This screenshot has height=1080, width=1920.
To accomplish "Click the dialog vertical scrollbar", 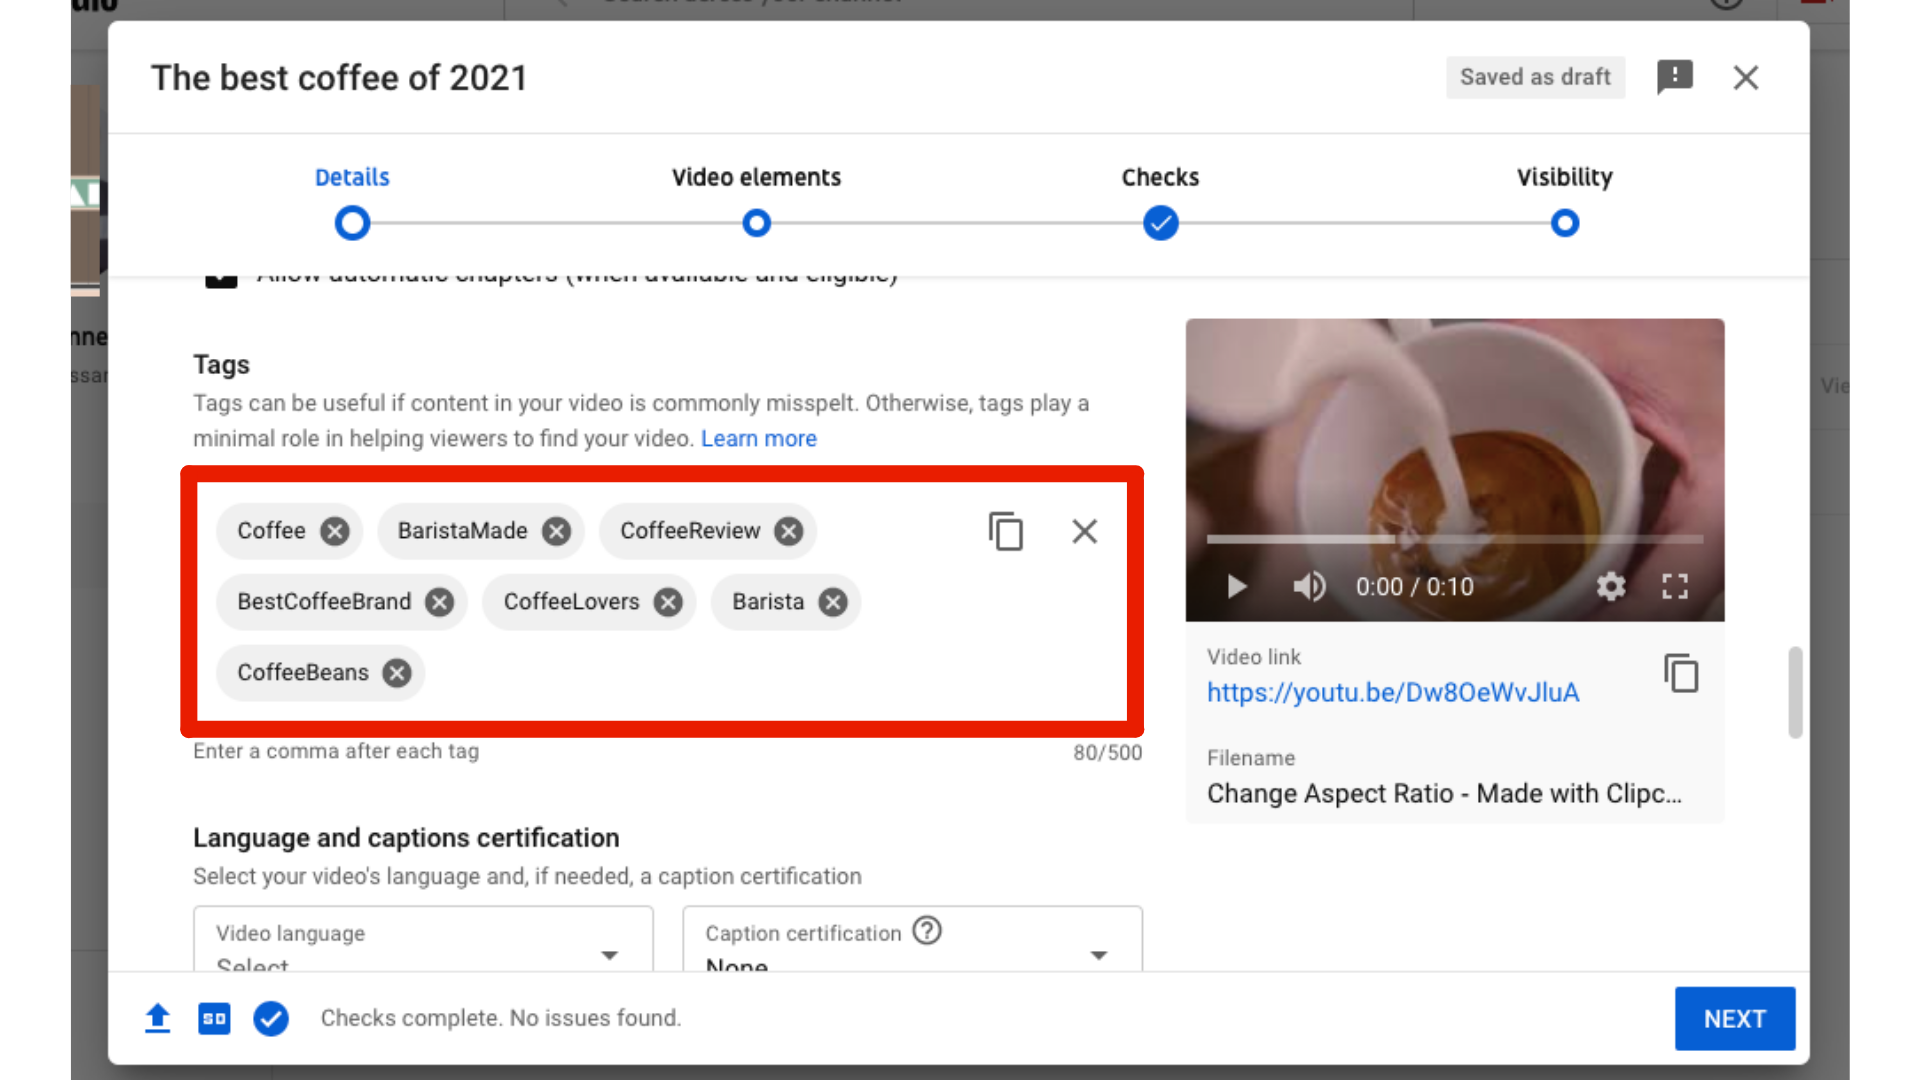I will pyautogui.click(x=1795, y=692).
